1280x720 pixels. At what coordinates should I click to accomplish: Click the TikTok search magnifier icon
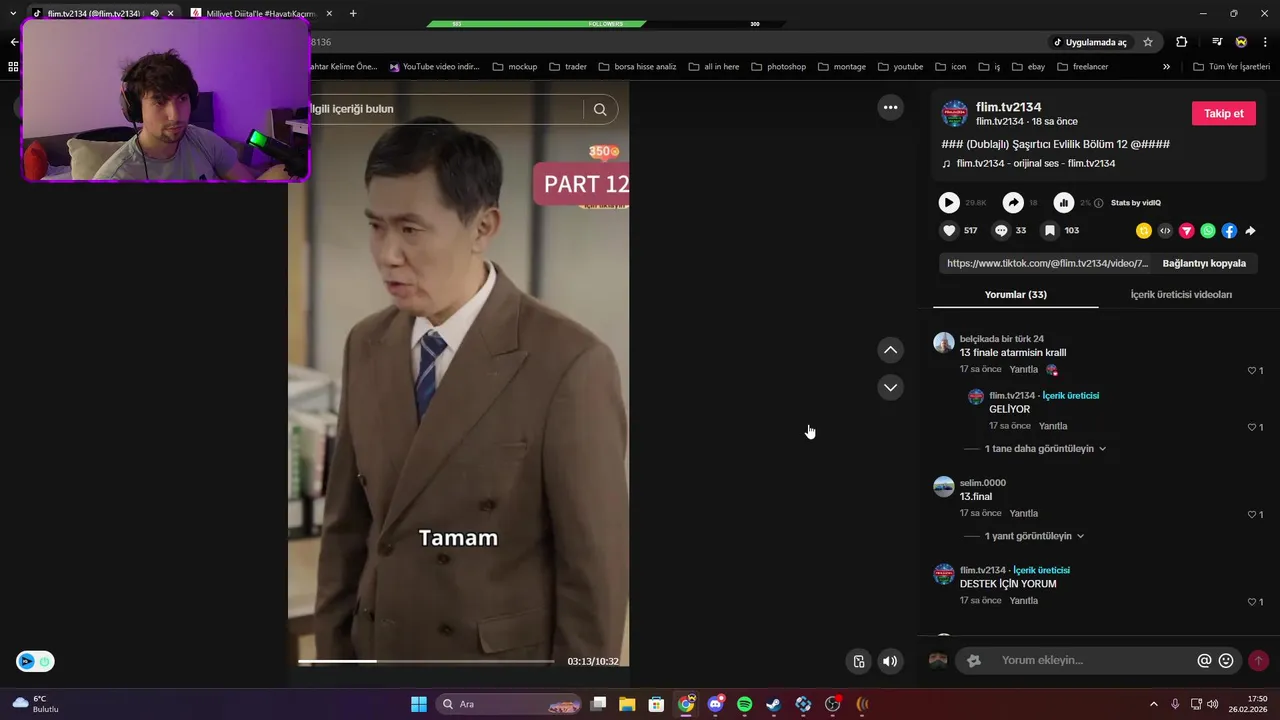(600, 109)
